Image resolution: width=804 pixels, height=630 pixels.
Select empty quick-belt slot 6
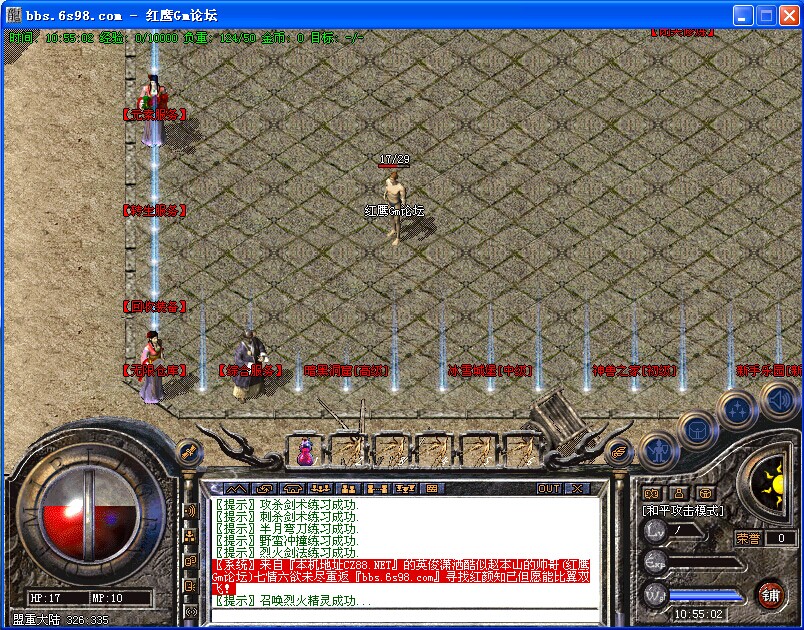(522, 451)
